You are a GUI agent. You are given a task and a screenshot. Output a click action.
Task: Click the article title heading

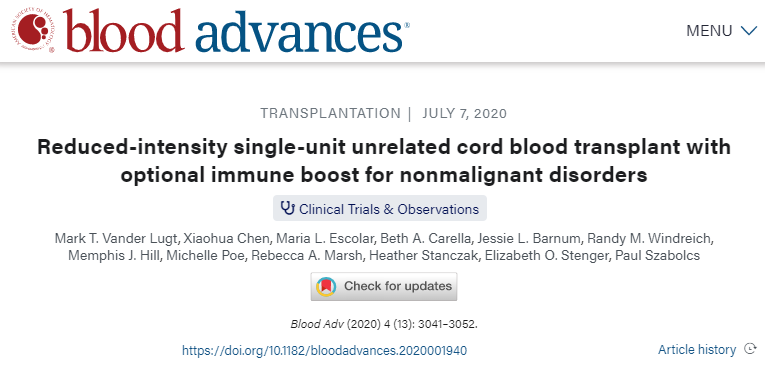384,161
